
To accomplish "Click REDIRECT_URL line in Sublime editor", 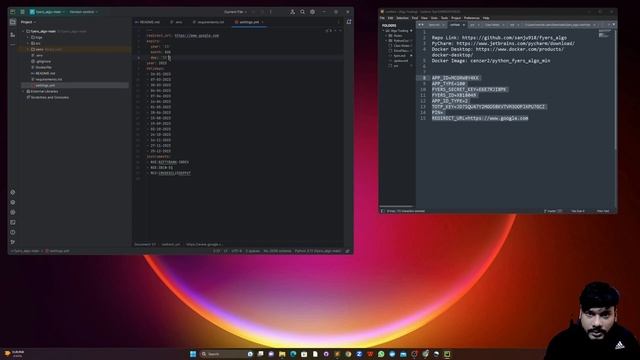I will [480, 118].
